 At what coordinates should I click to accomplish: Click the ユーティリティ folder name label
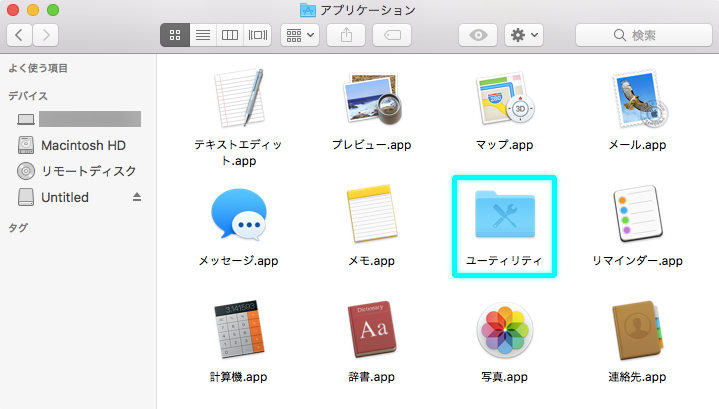(504, 261)
